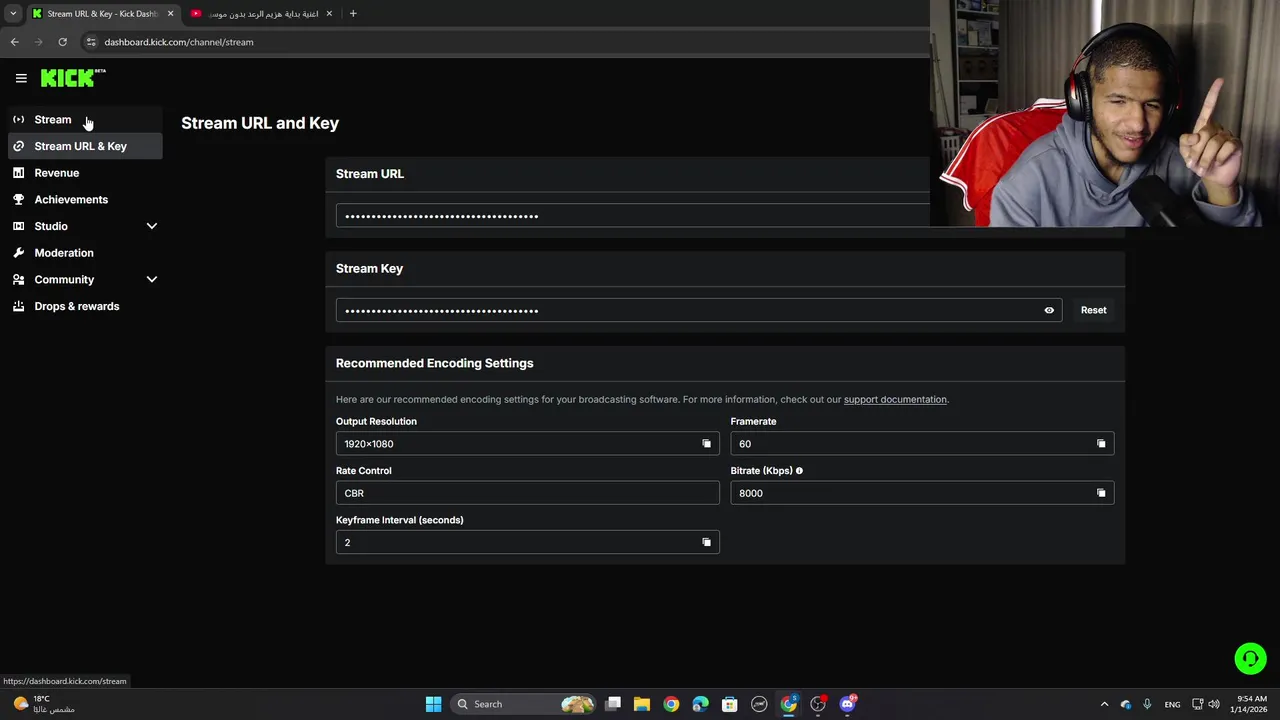Click the Rate Control CBR field
The width and height of the screenshot is (1280, 720).
528,493
